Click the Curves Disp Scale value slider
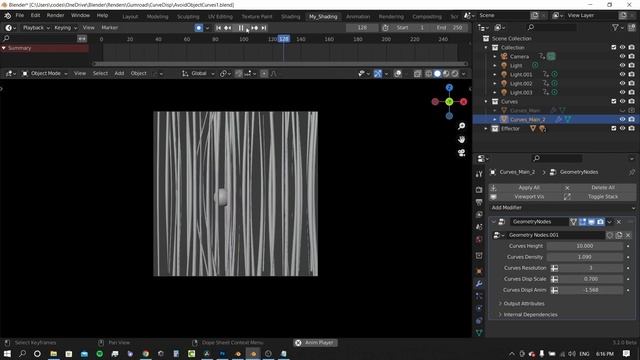Screen dimensions: 640x360 pos(591,279)
